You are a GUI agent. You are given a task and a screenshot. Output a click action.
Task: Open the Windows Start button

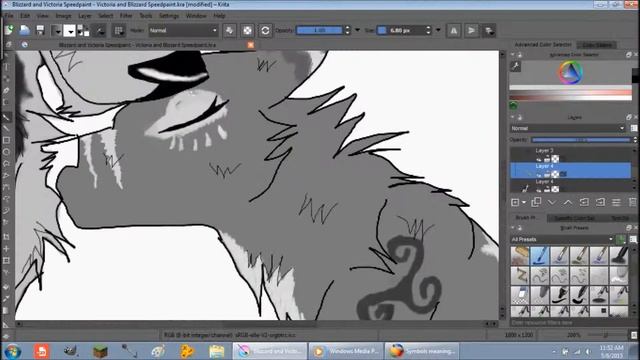click(x=13, y=351)
